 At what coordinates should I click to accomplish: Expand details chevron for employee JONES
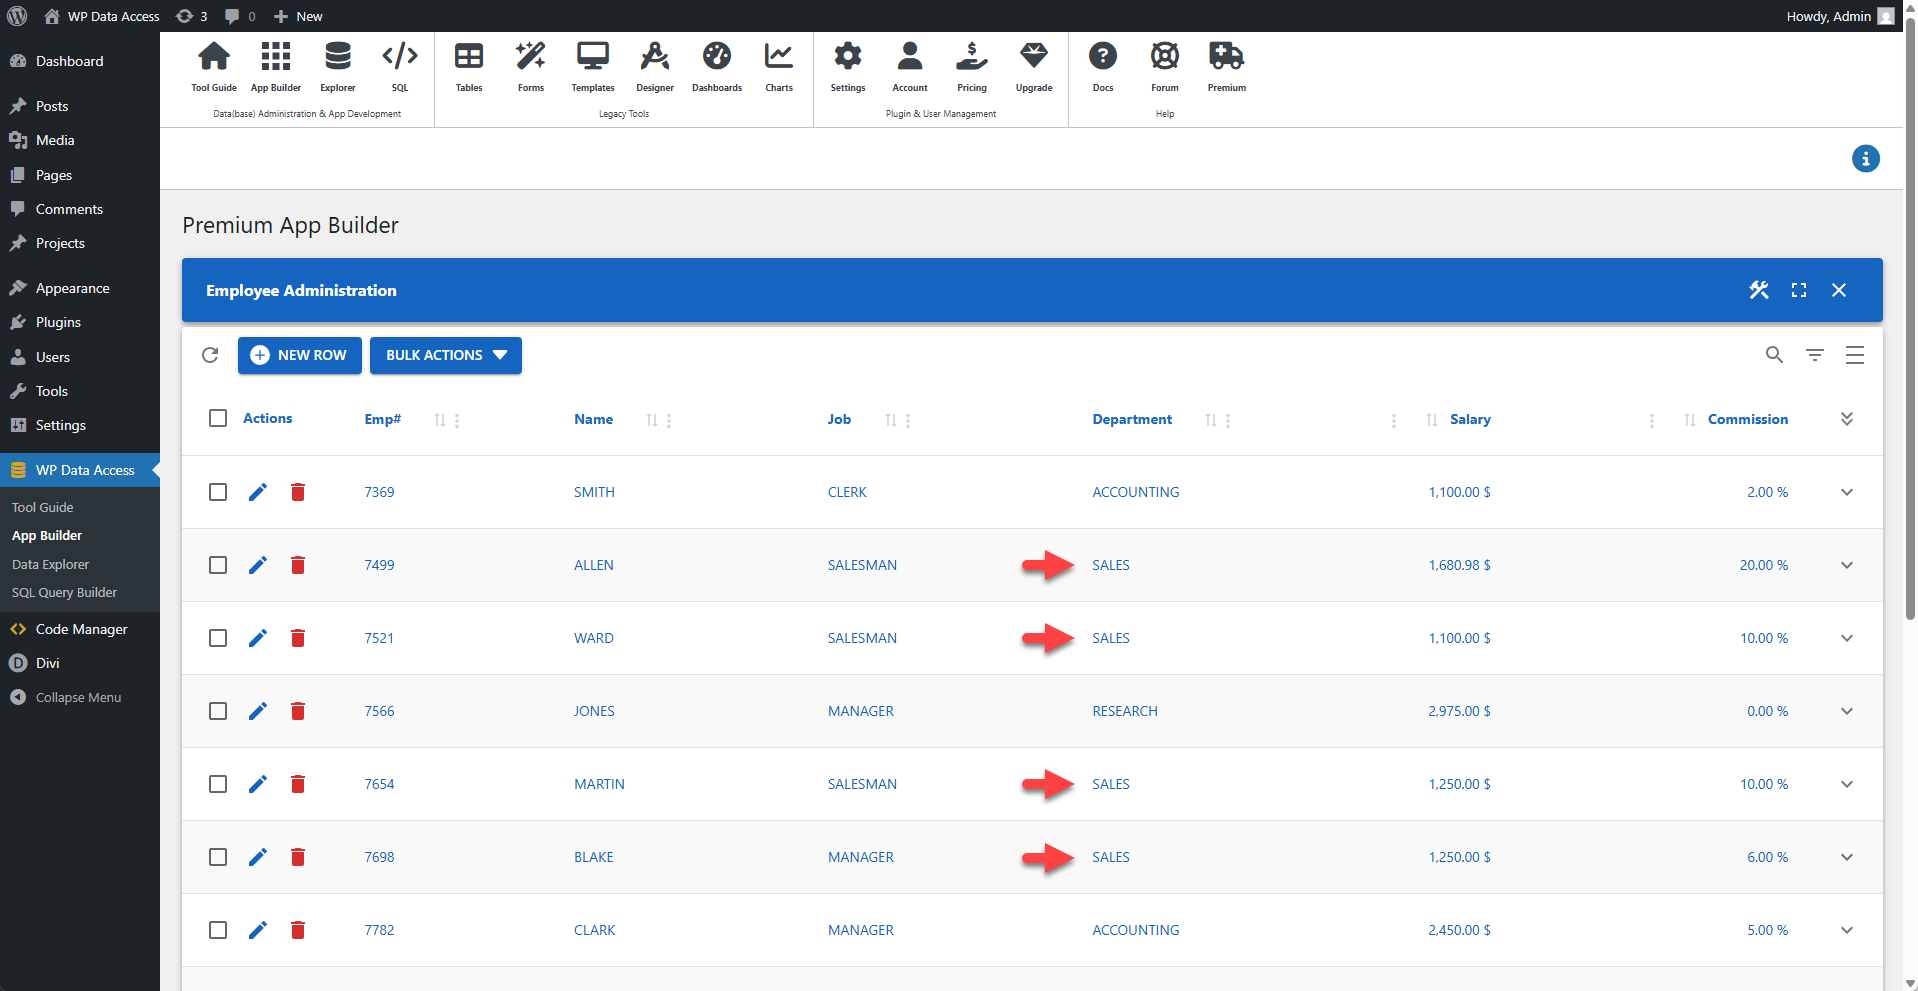1846,711
